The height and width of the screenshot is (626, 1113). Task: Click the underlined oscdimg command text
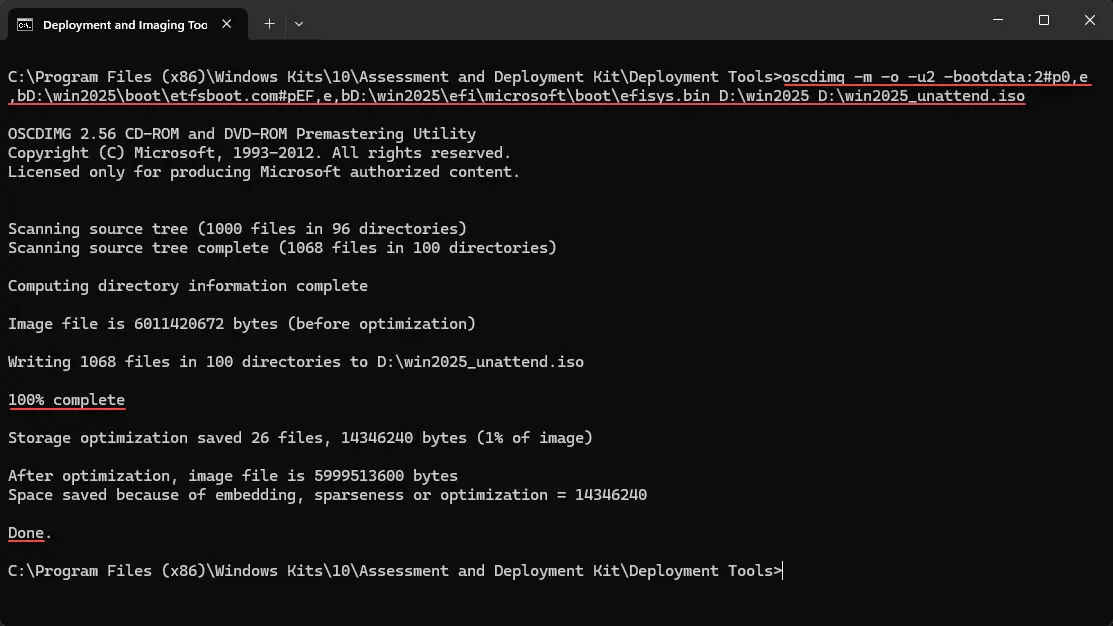814,77
